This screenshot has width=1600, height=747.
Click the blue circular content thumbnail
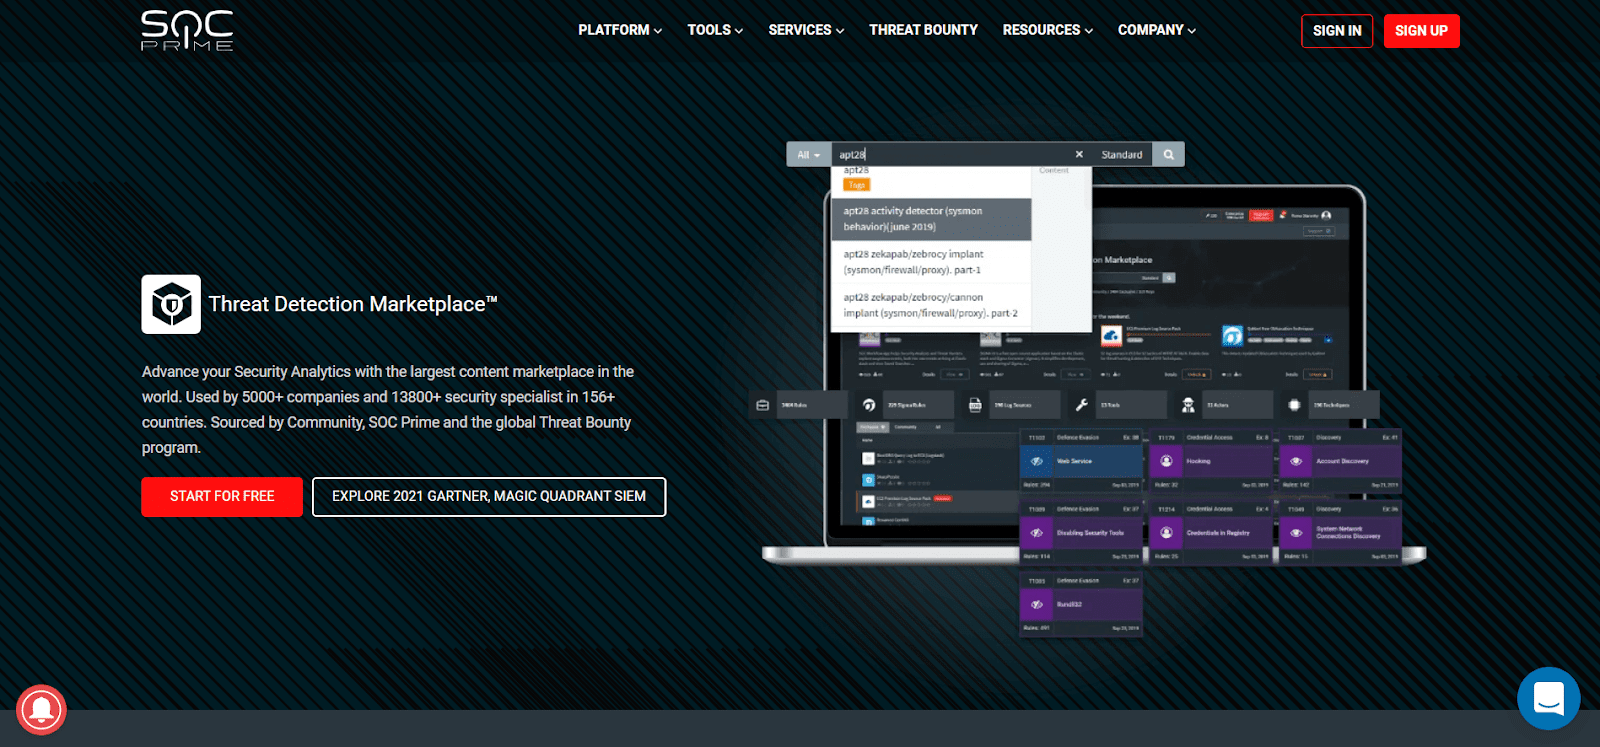coord(1232,336)
